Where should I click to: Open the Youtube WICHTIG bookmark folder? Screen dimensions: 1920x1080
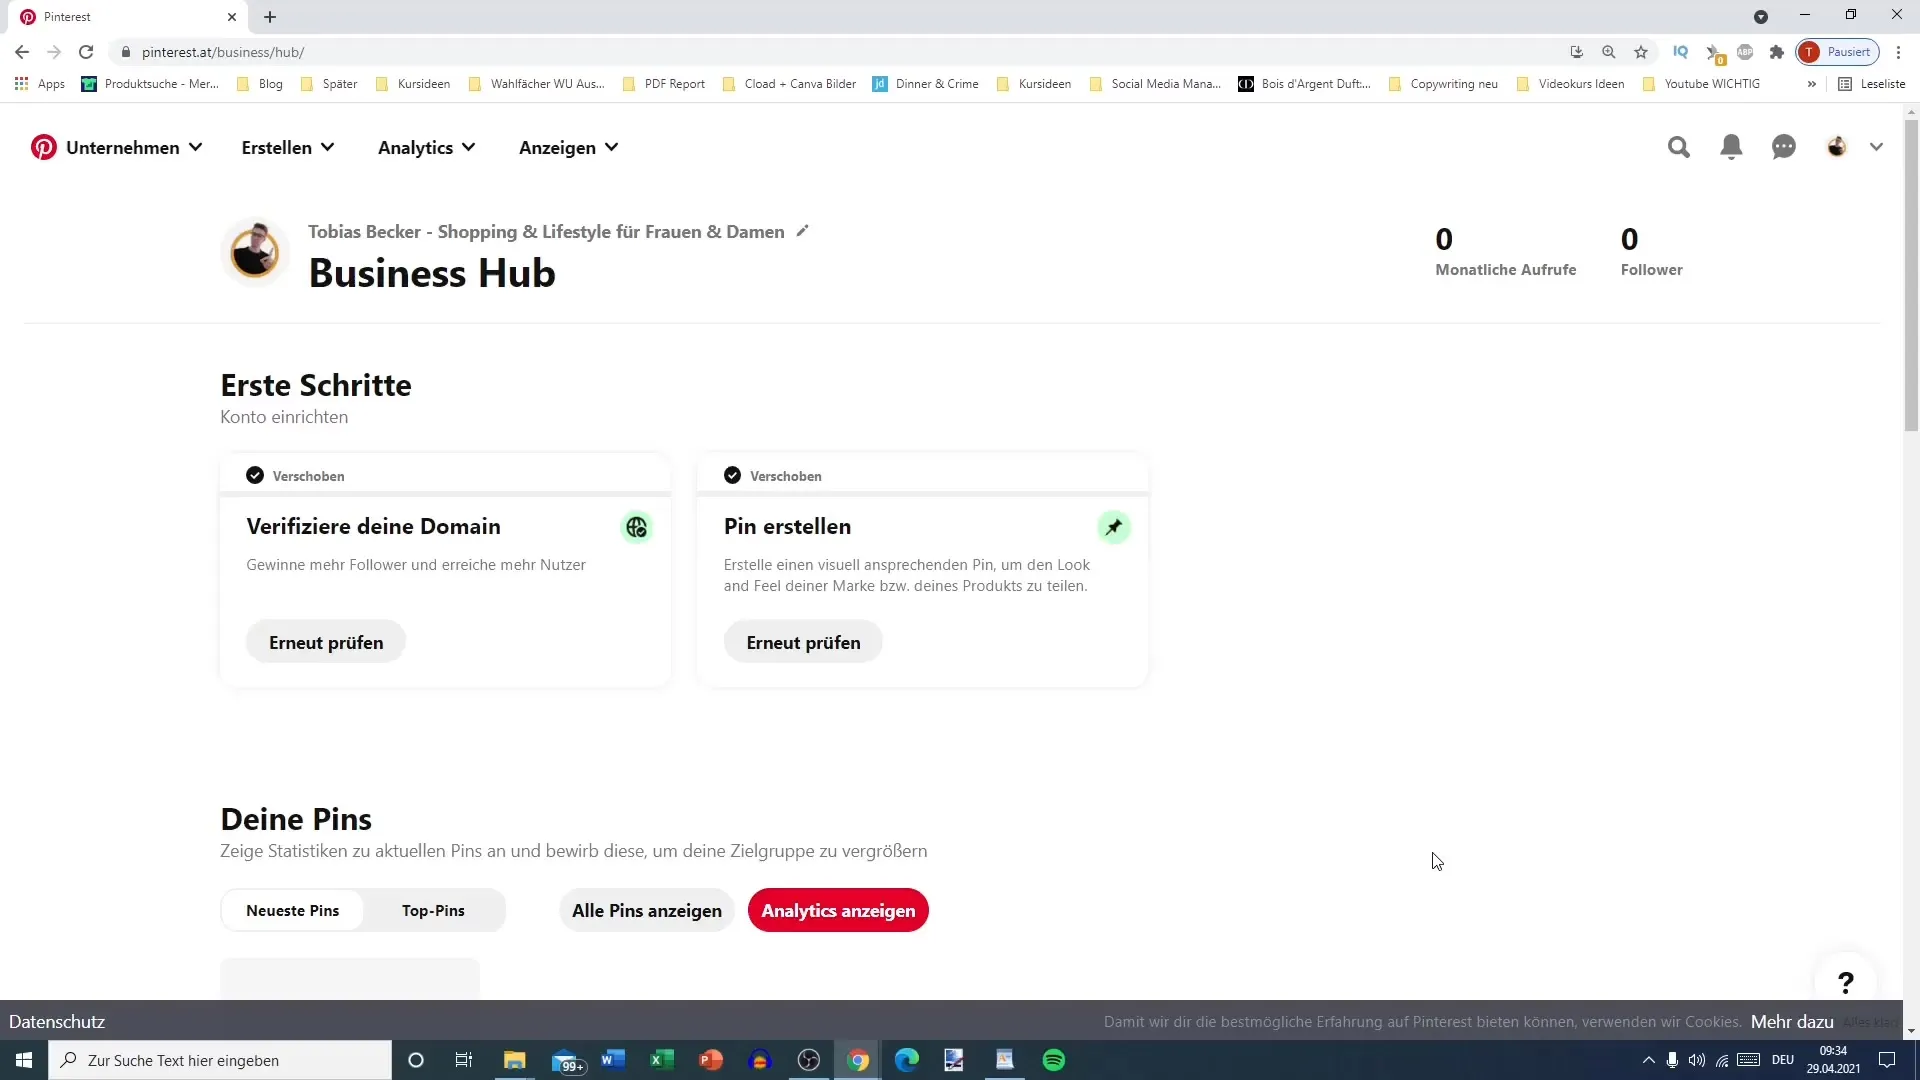coord(1701,84)
